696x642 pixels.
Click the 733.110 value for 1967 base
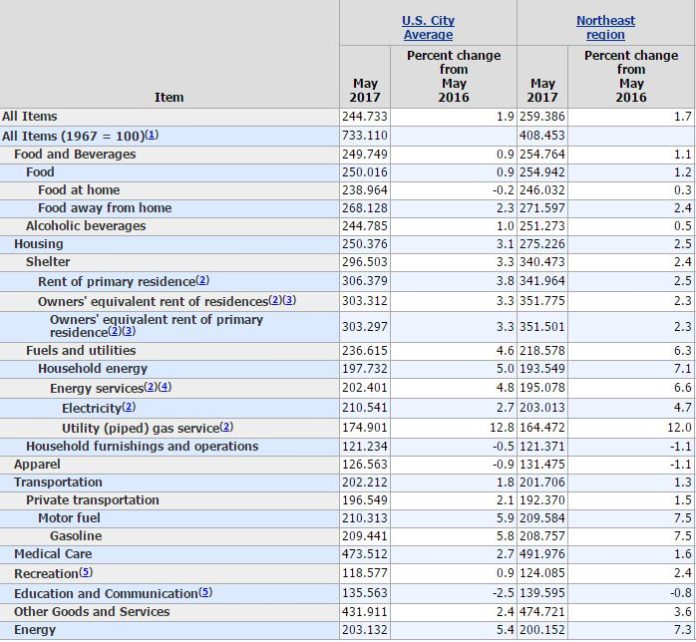coord(364,135)
